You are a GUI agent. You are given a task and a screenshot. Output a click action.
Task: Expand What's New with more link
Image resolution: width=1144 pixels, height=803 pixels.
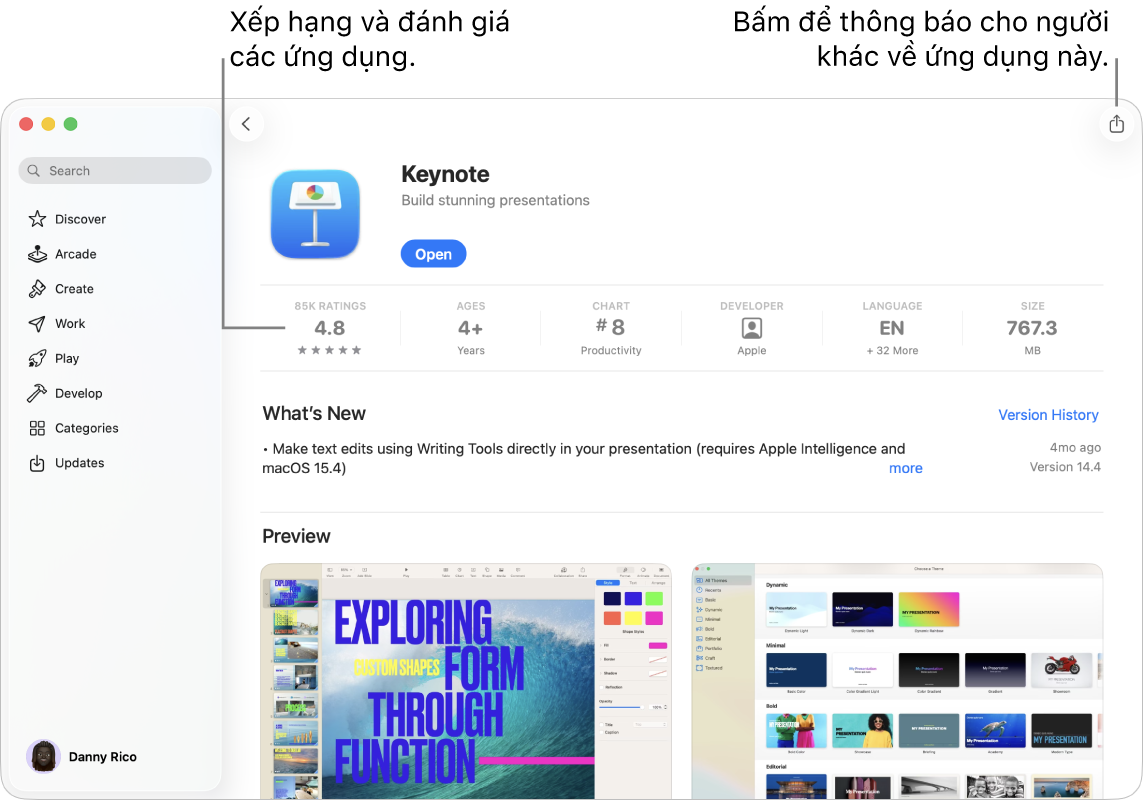pyautogui.click(x=905, y=468)
